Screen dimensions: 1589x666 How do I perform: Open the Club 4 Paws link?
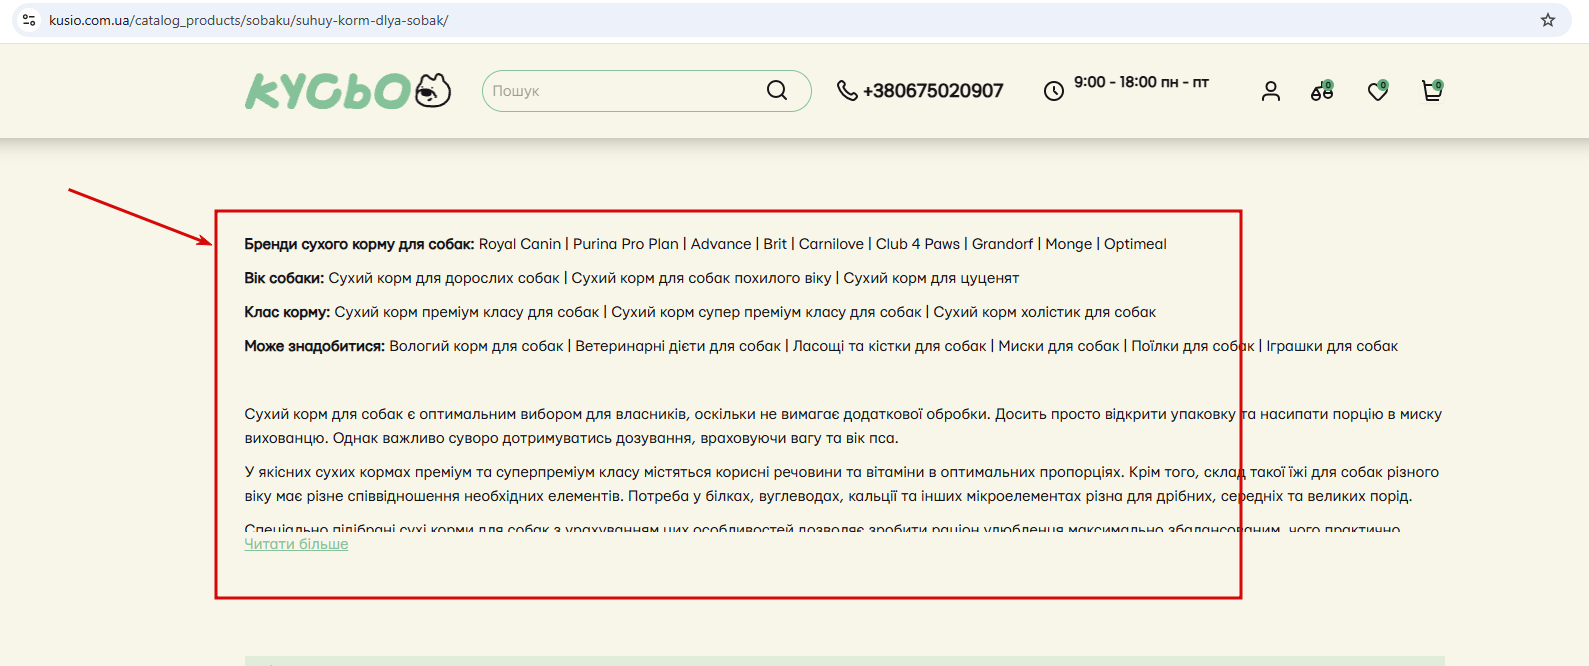click(x=918, y=244)
